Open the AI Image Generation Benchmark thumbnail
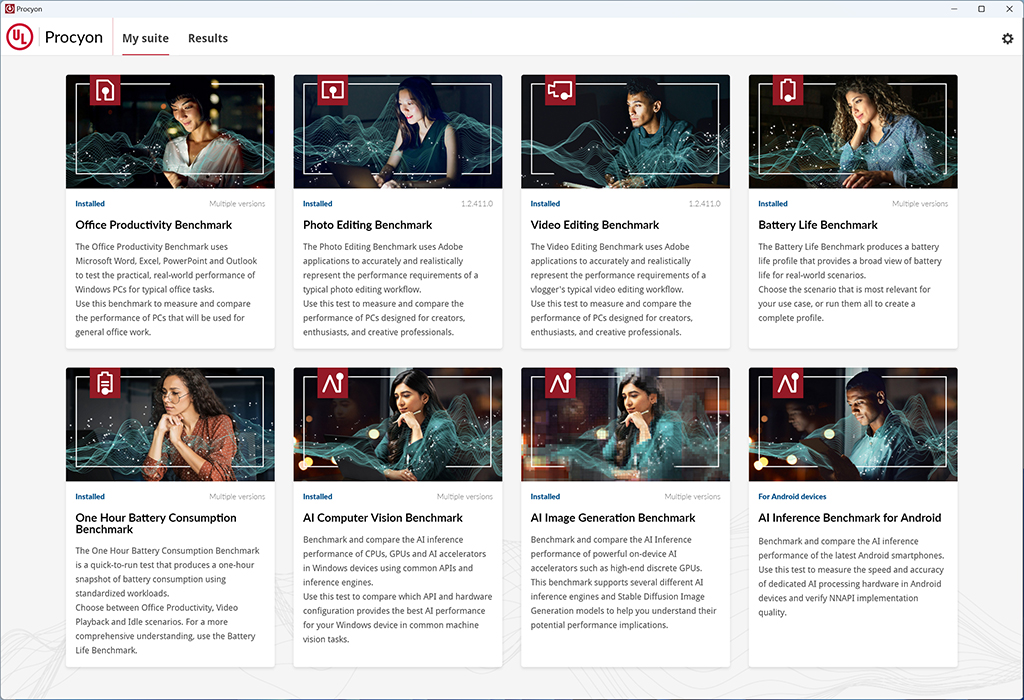 pyautogui.click(x=625, y=424)
